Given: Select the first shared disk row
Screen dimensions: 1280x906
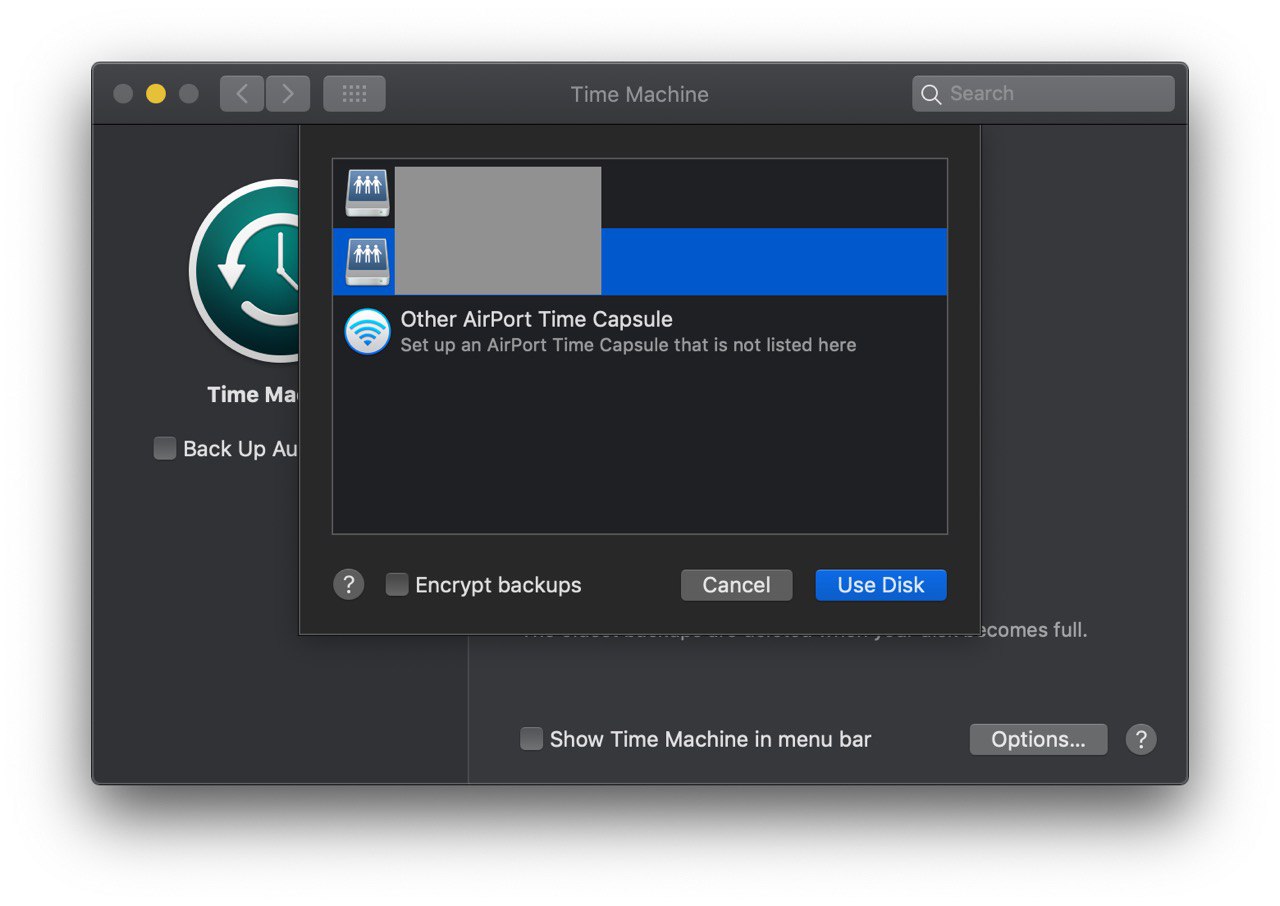Looking at the screenshot, I should tap(640, 194).
